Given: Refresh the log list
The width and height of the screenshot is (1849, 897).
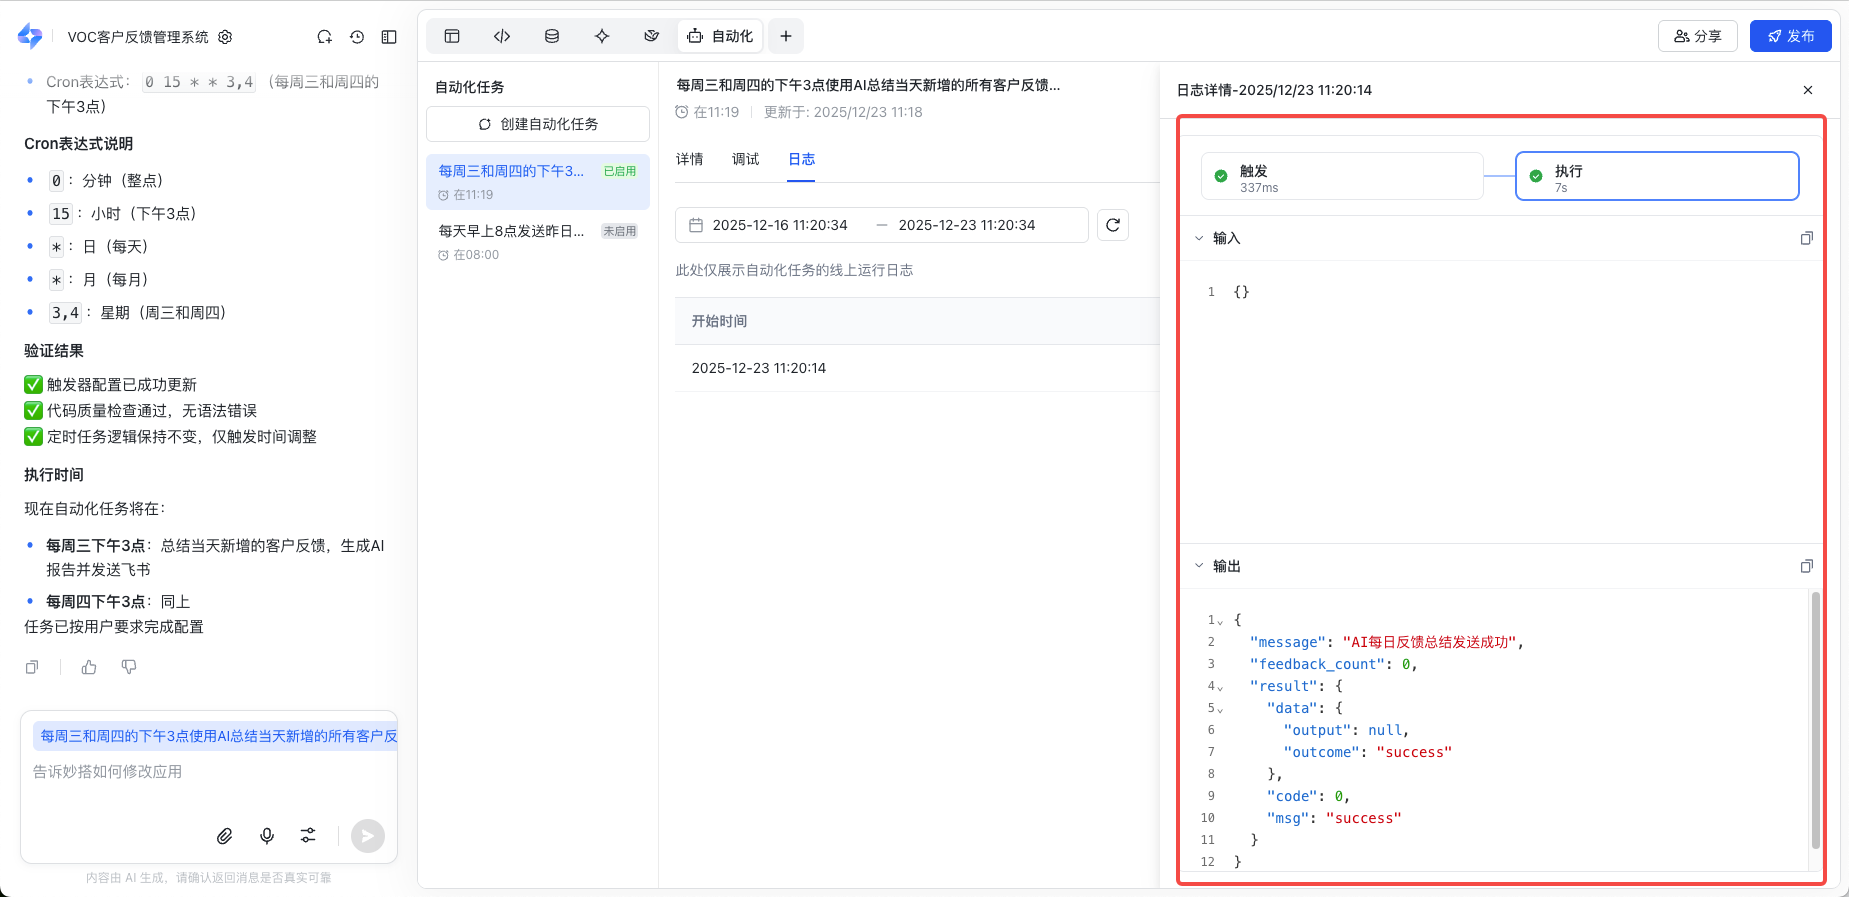Looking at the screenshot, I should [1113, 225].
